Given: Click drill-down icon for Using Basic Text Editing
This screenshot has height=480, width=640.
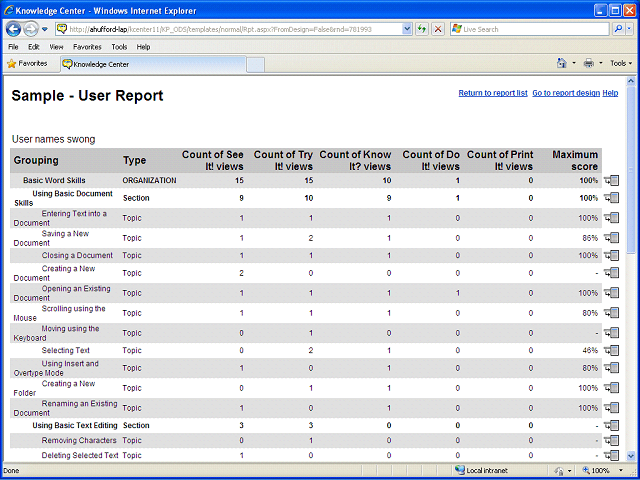Looking at the screenshot, I should coord(611,425).
